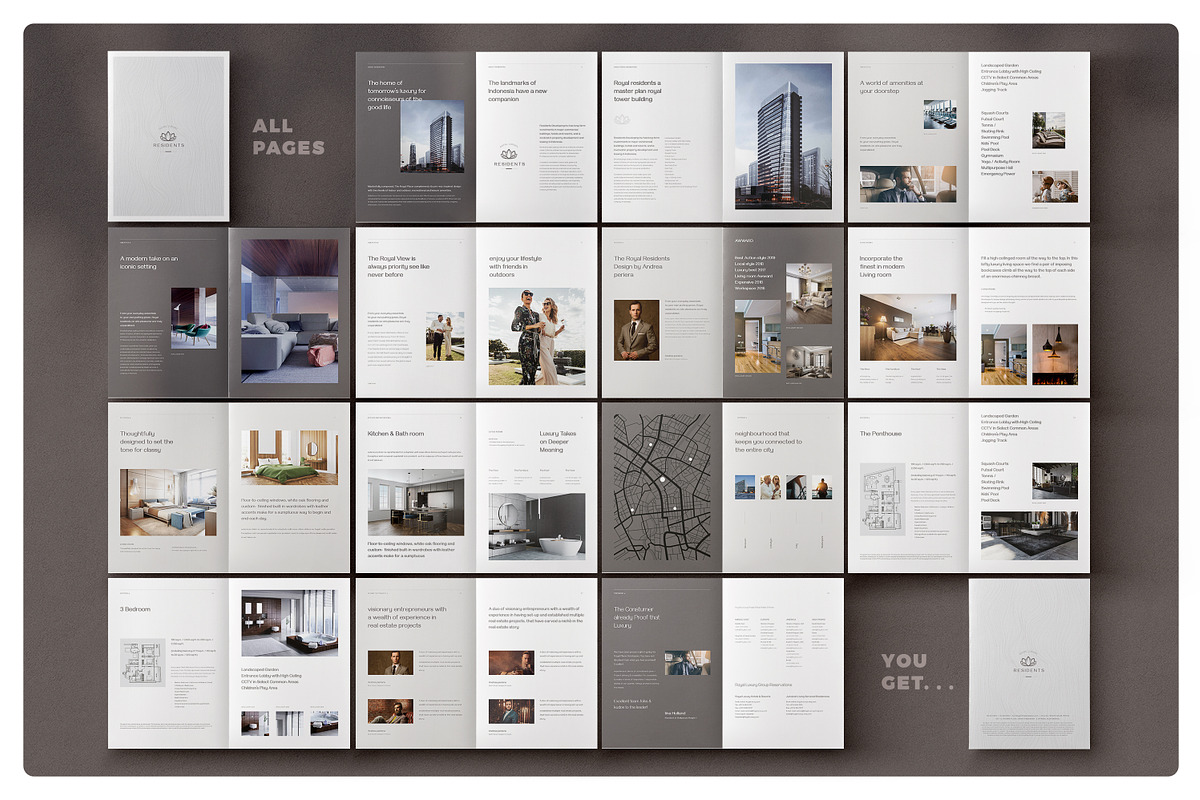Open the small couple photo on Royal View page
This screenshot has height=800, width=1200.
(445, 336)
